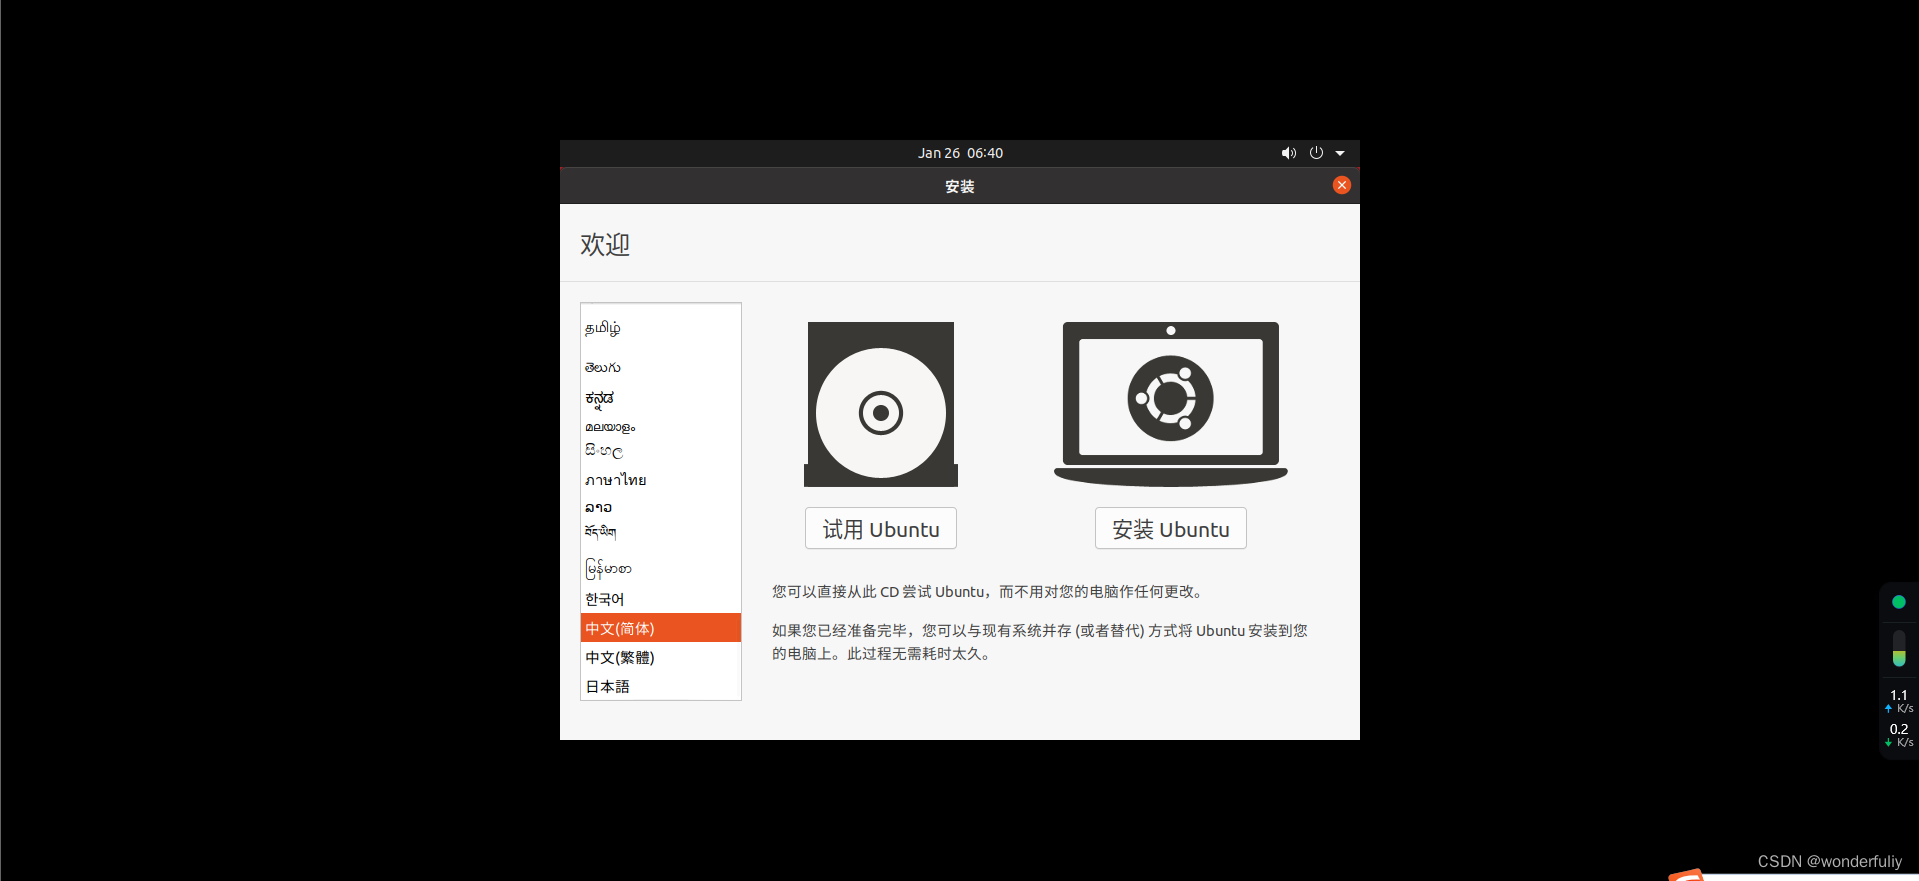Click the power icon in top bar
Screen dimensions: 1919x881
[1316, 153]
